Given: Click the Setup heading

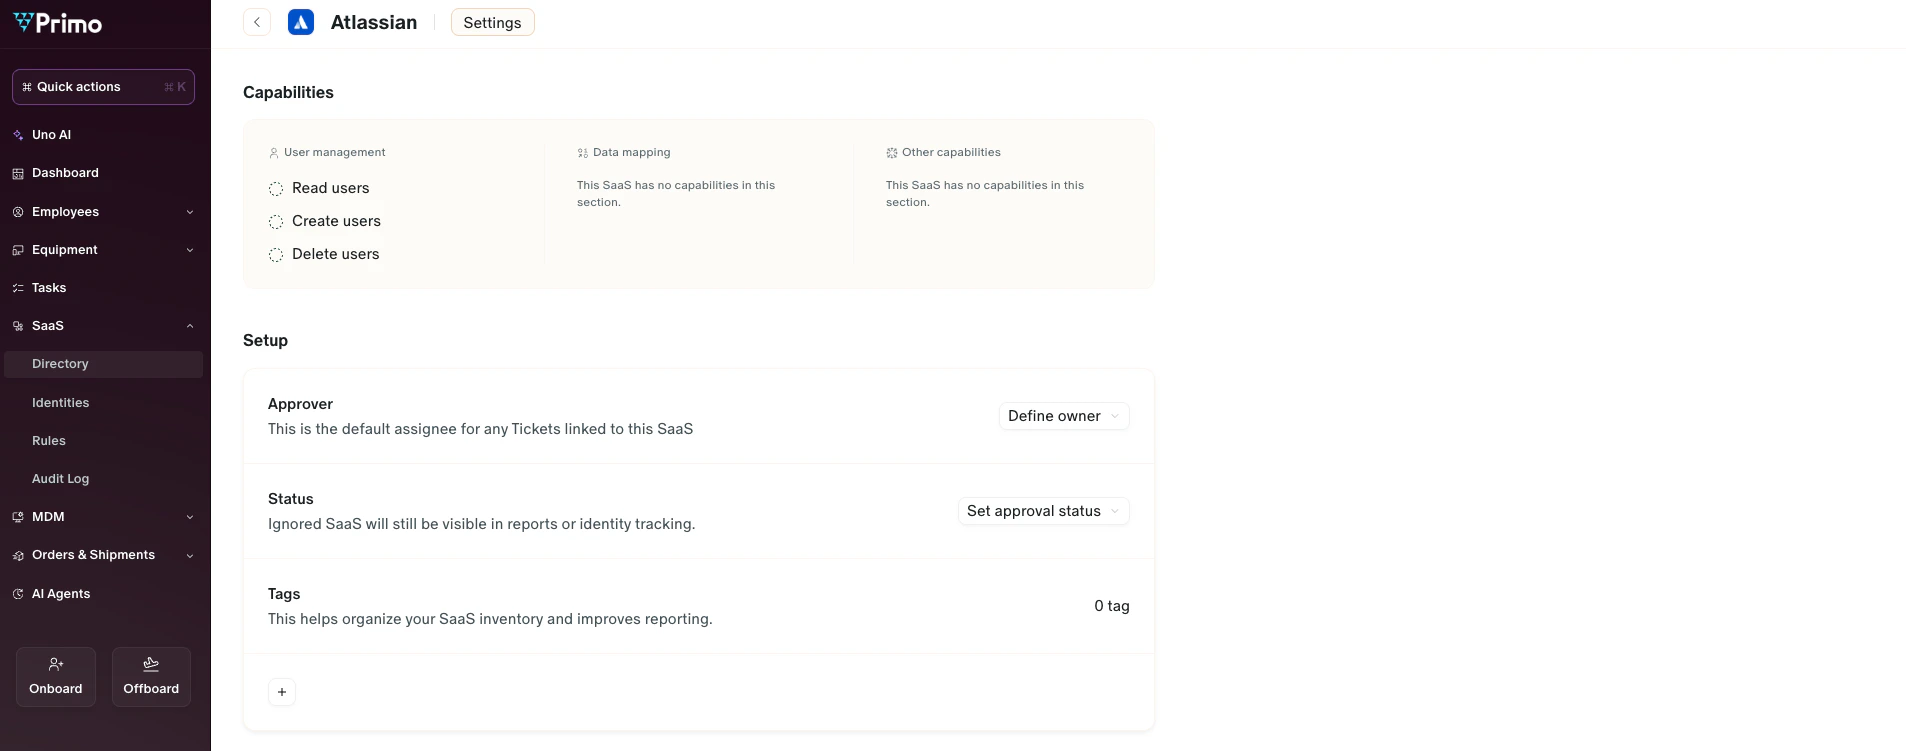Looking at the screenshot, I should tap(265, 340).
